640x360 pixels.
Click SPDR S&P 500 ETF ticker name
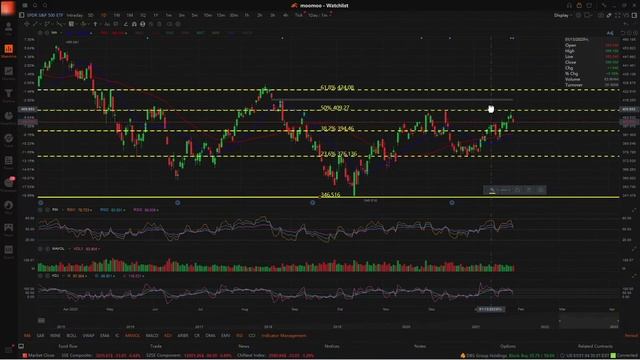(x=45, y=15)
